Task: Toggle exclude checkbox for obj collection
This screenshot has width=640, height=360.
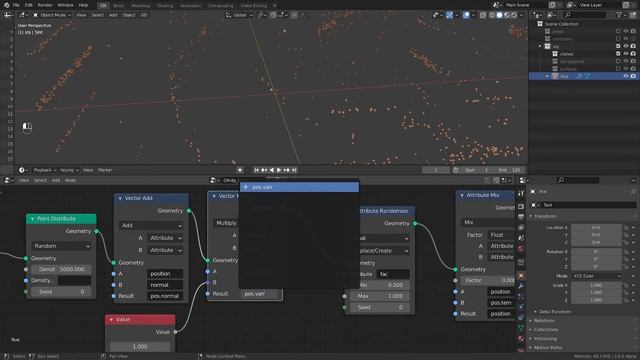Action: 618,46
